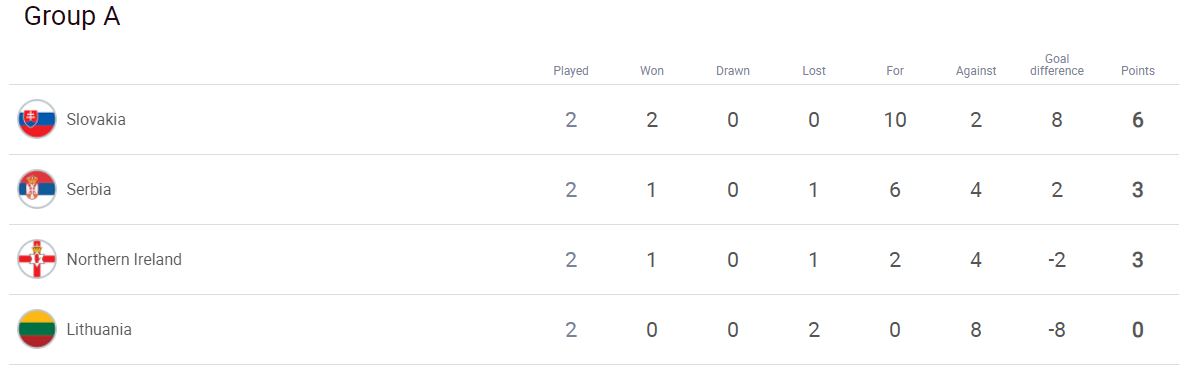The height and width of the screenshot is (370, 1184).
Task: Click the Northern Ireland flag icon
Action: click(37, 259)
